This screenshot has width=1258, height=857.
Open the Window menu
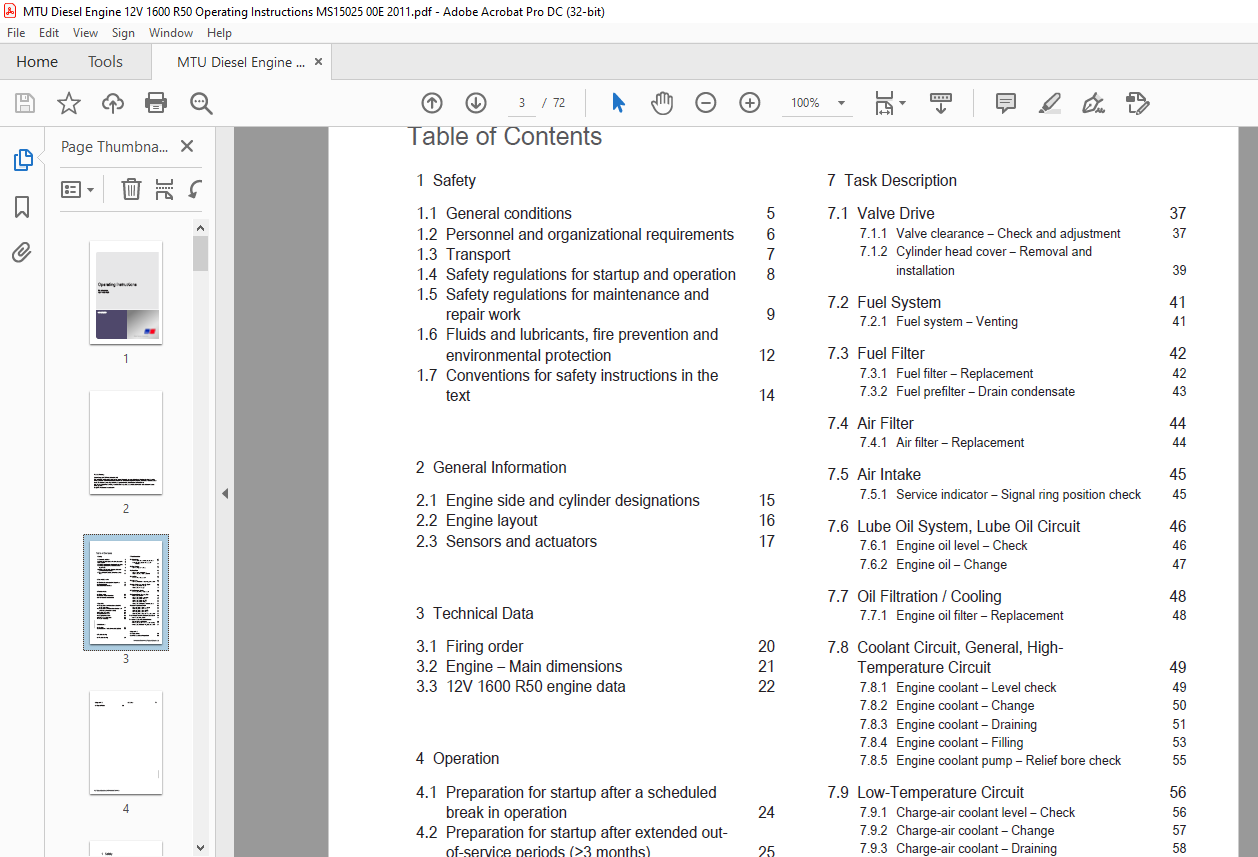[171, 33]
